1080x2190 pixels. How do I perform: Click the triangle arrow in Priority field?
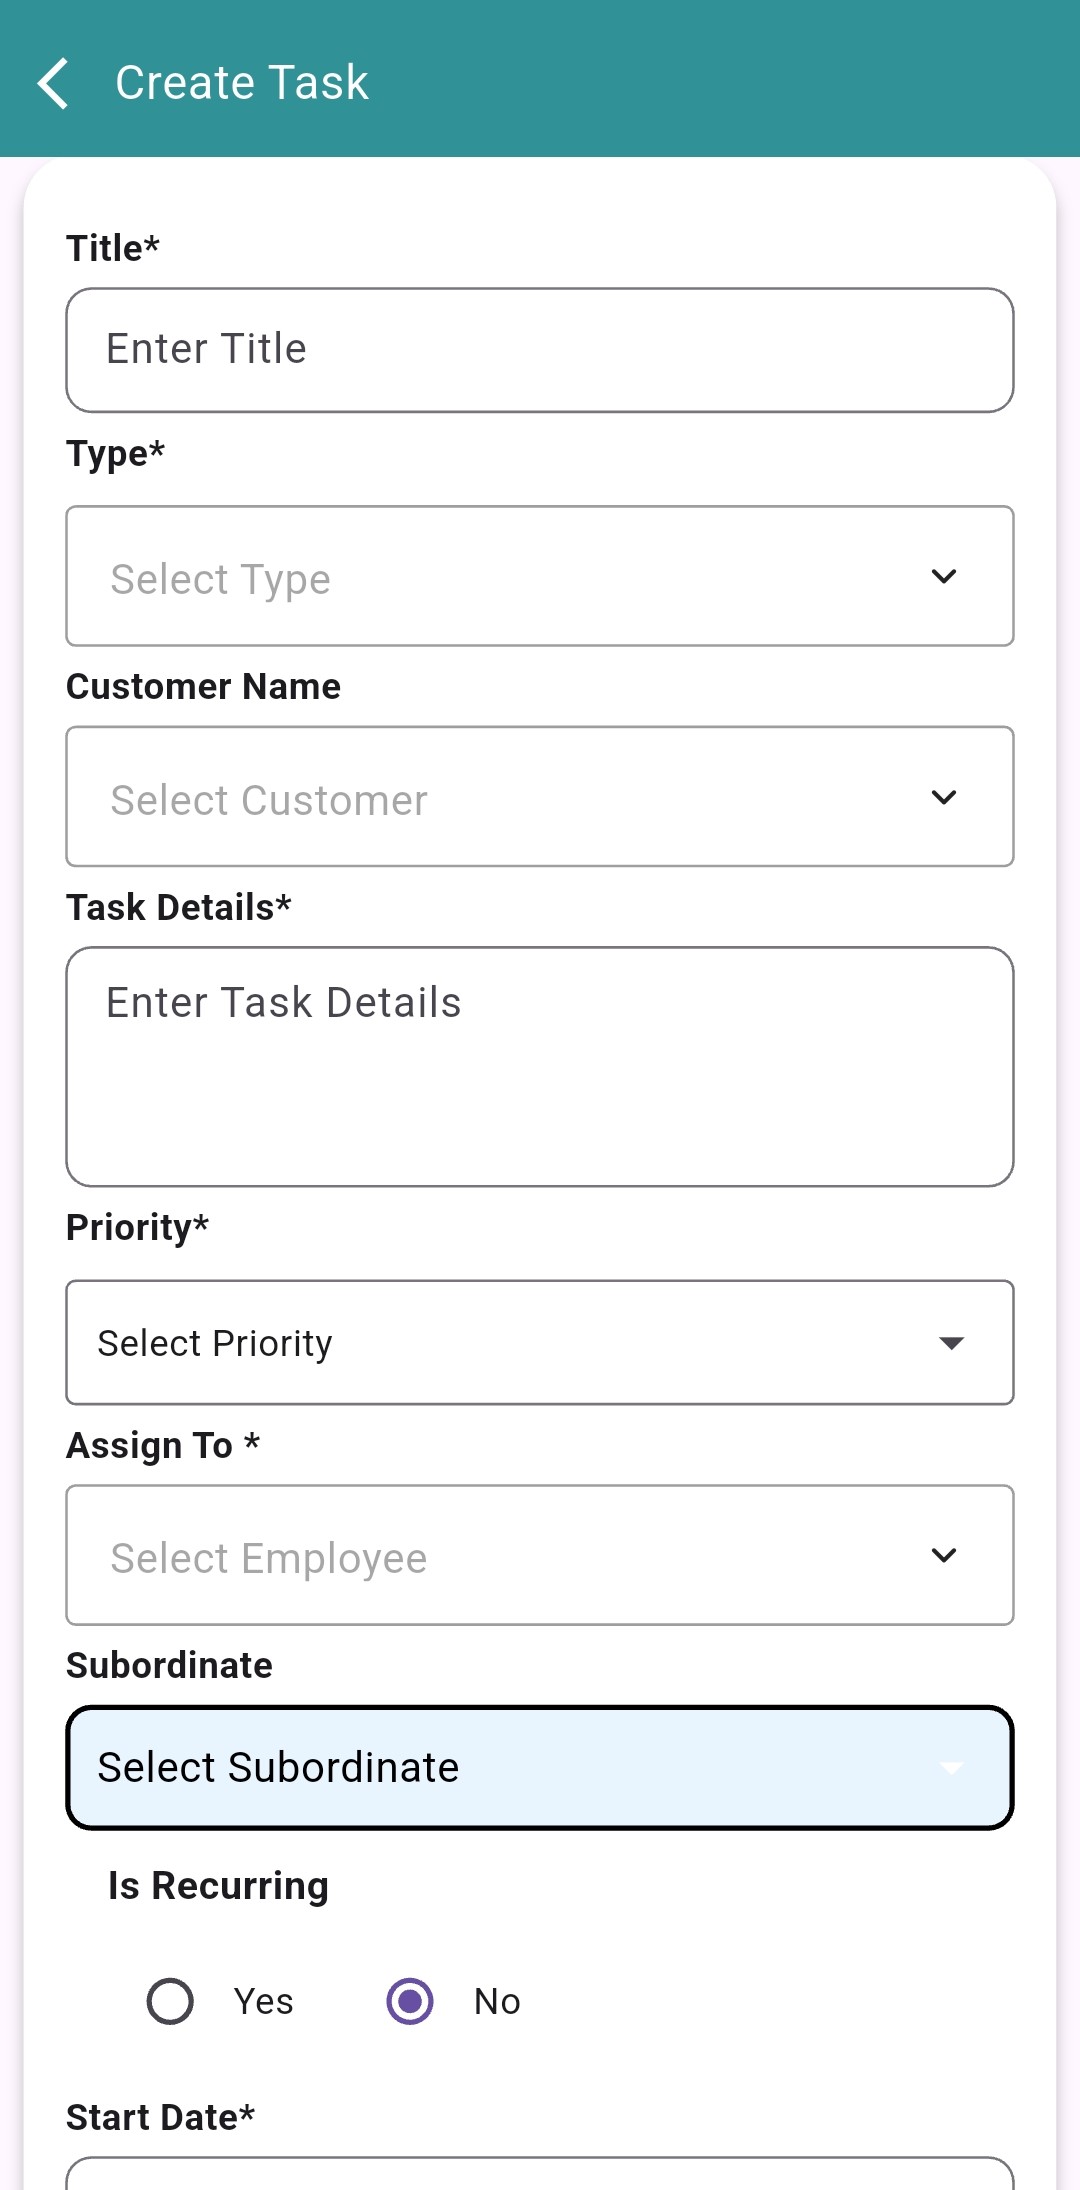point(951,1343)
